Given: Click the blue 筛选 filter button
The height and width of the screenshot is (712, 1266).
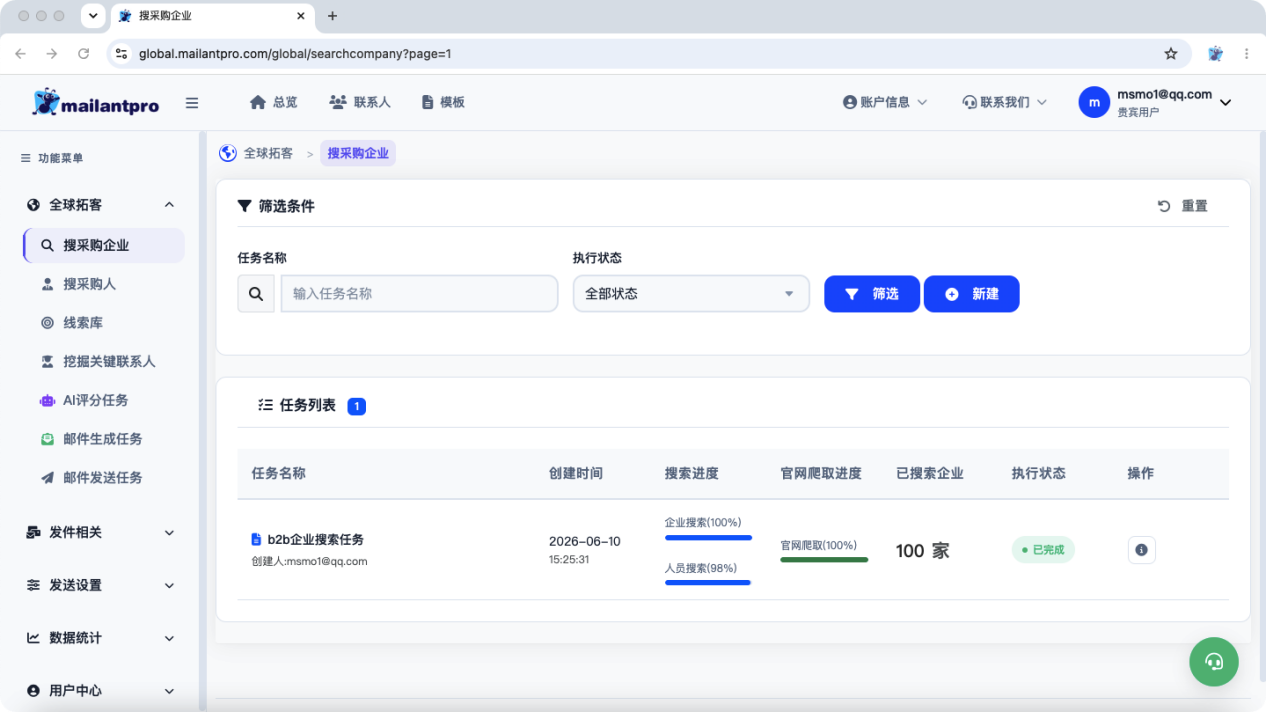Looking at the screenshot, I should click(872, 294).
